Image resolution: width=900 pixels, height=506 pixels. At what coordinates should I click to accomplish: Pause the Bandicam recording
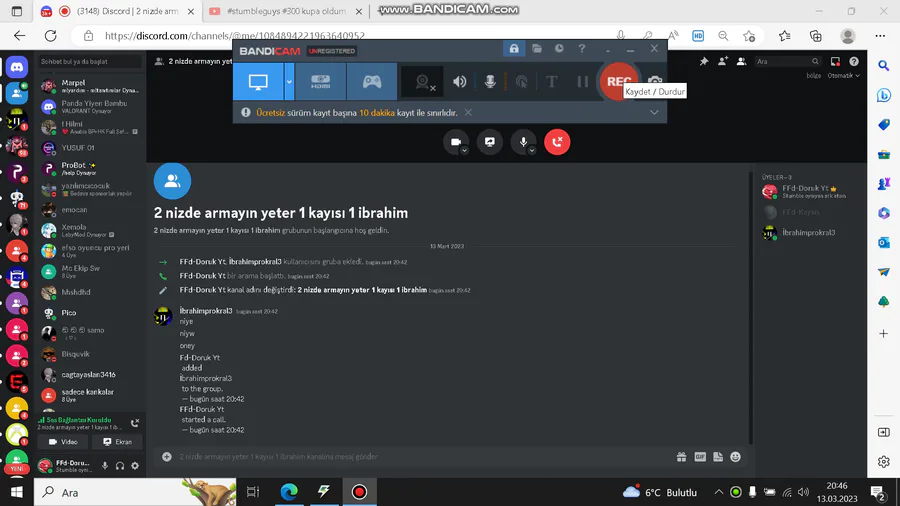click(582, 81)
